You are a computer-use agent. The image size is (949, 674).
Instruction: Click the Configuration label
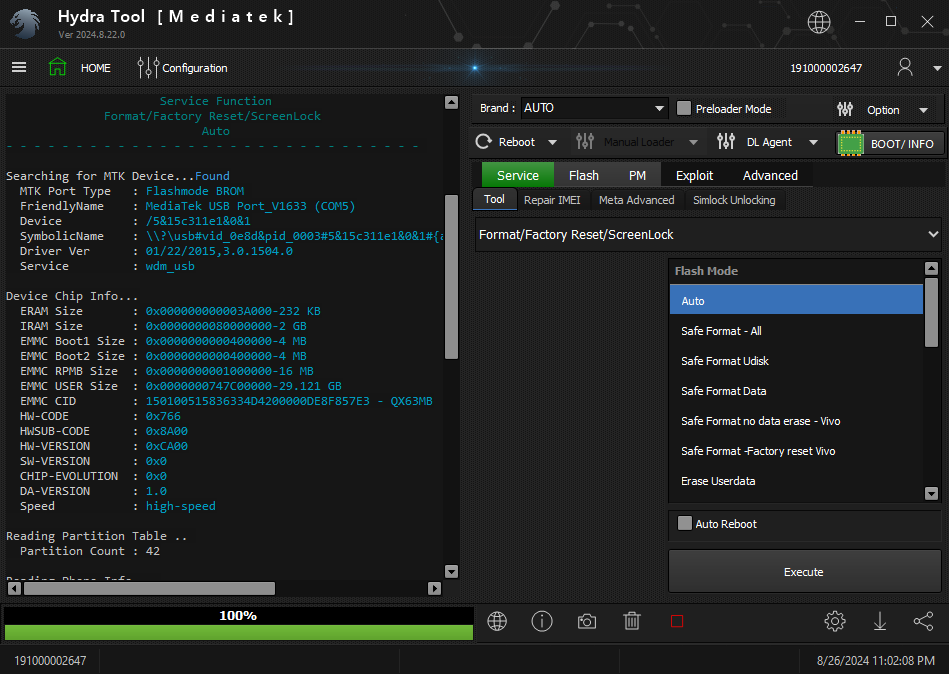194,68
